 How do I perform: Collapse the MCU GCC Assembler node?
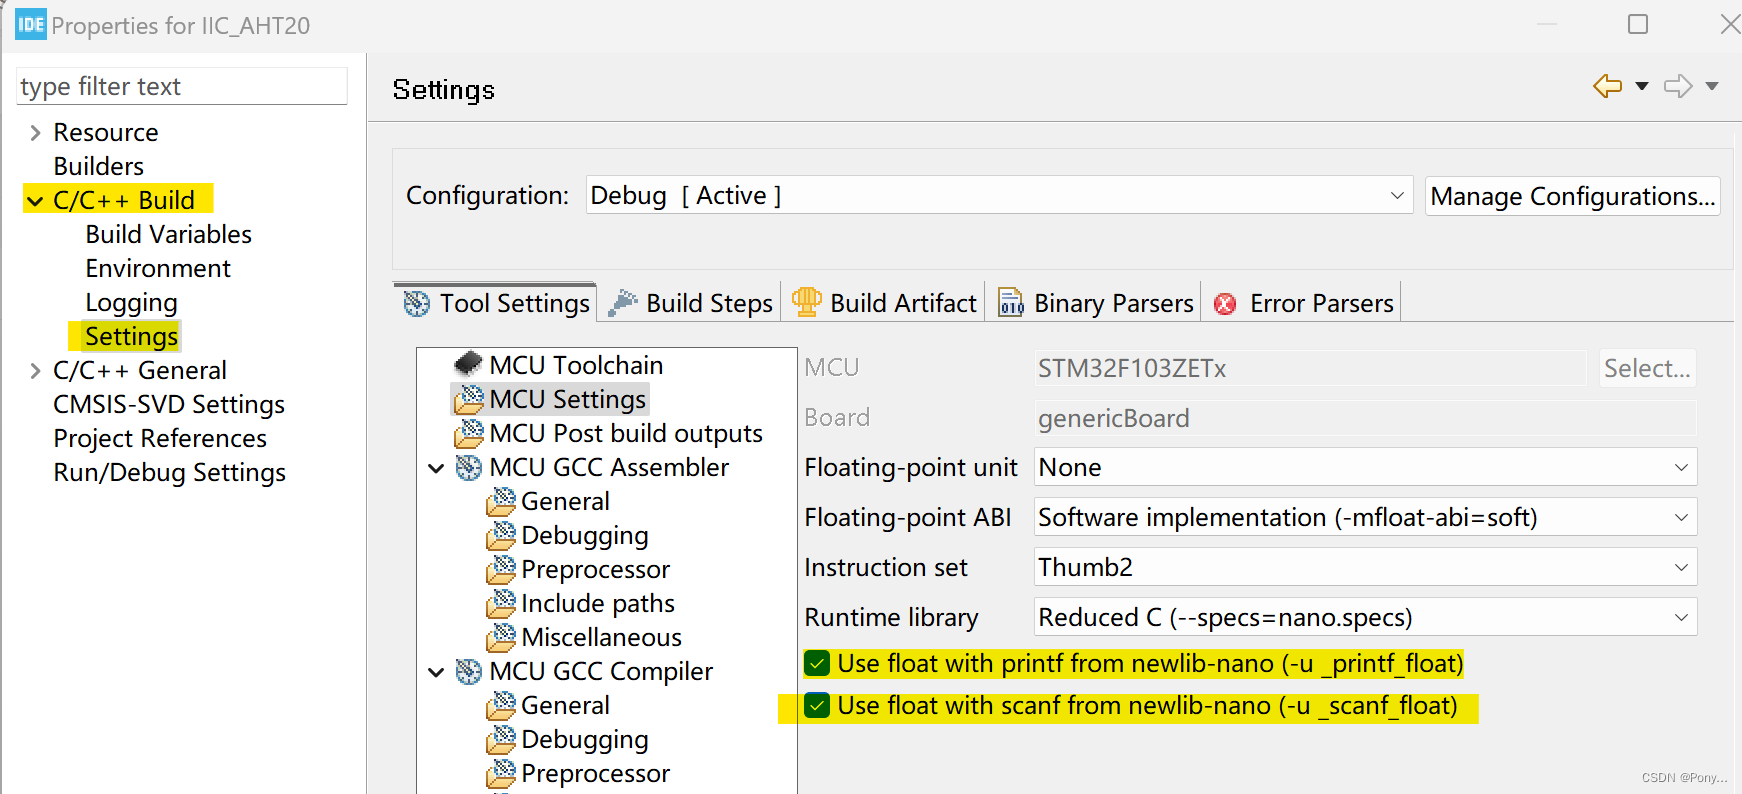click(436, 468)
